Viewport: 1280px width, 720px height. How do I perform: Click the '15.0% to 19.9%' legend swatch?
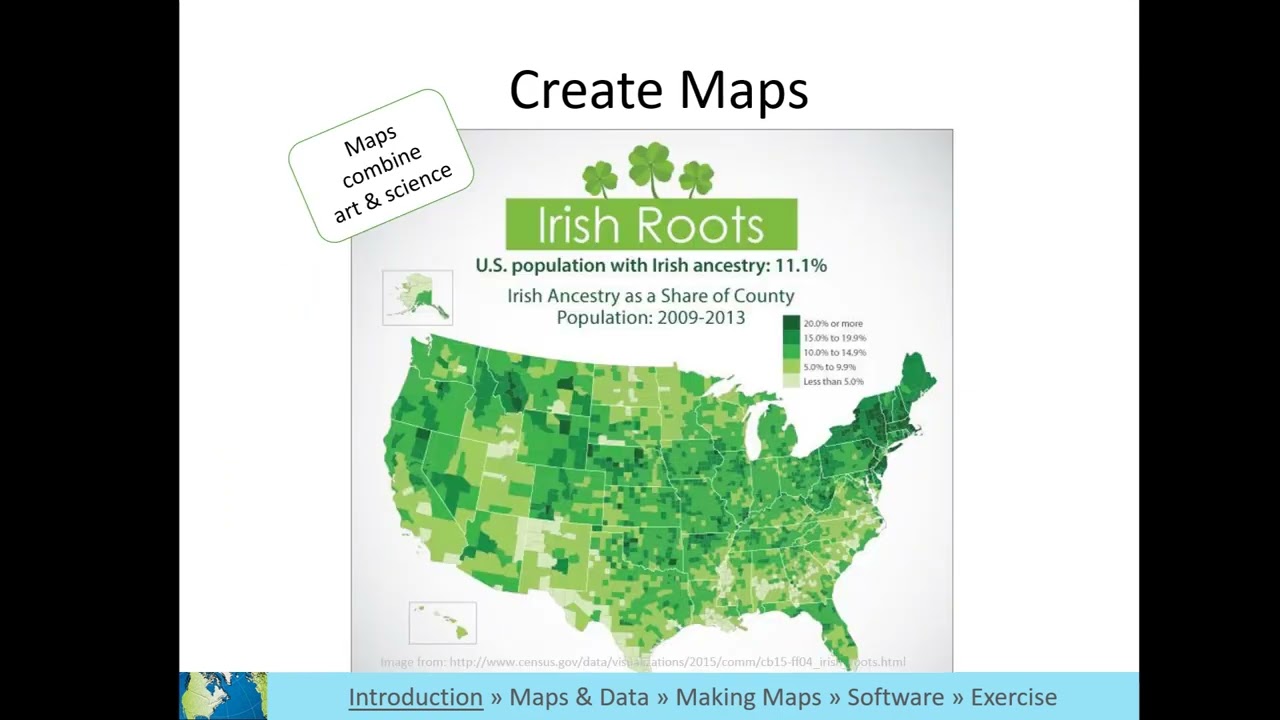click(791, 338)
